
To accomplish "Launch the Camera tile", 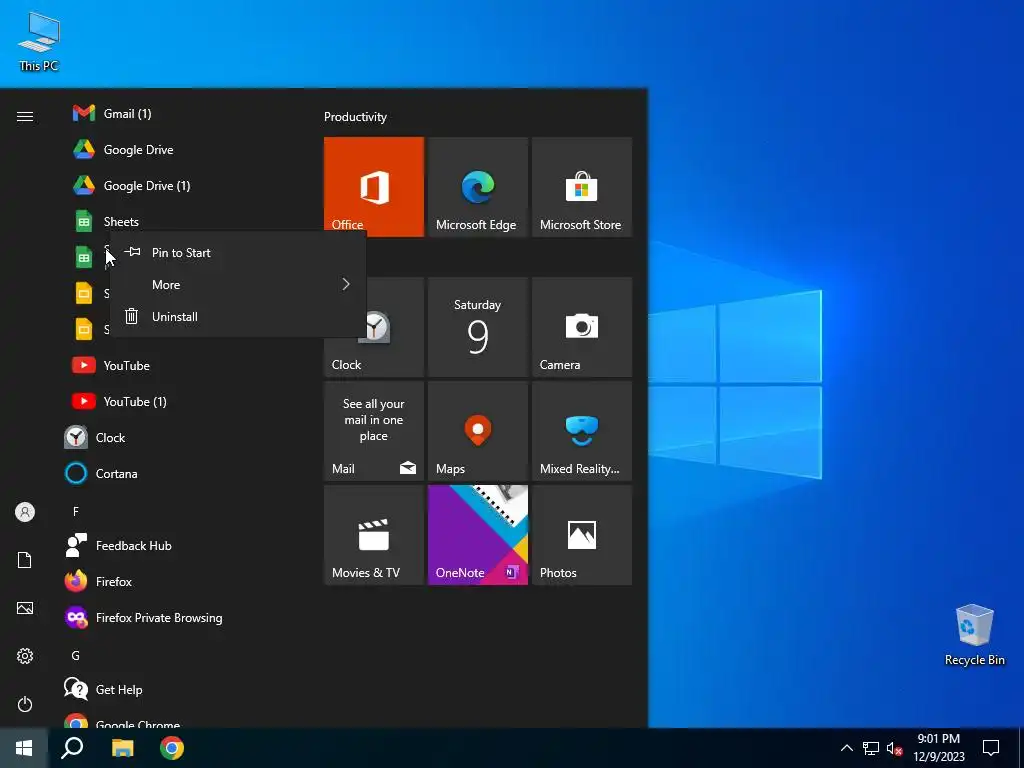I will (x=582, y=327).
